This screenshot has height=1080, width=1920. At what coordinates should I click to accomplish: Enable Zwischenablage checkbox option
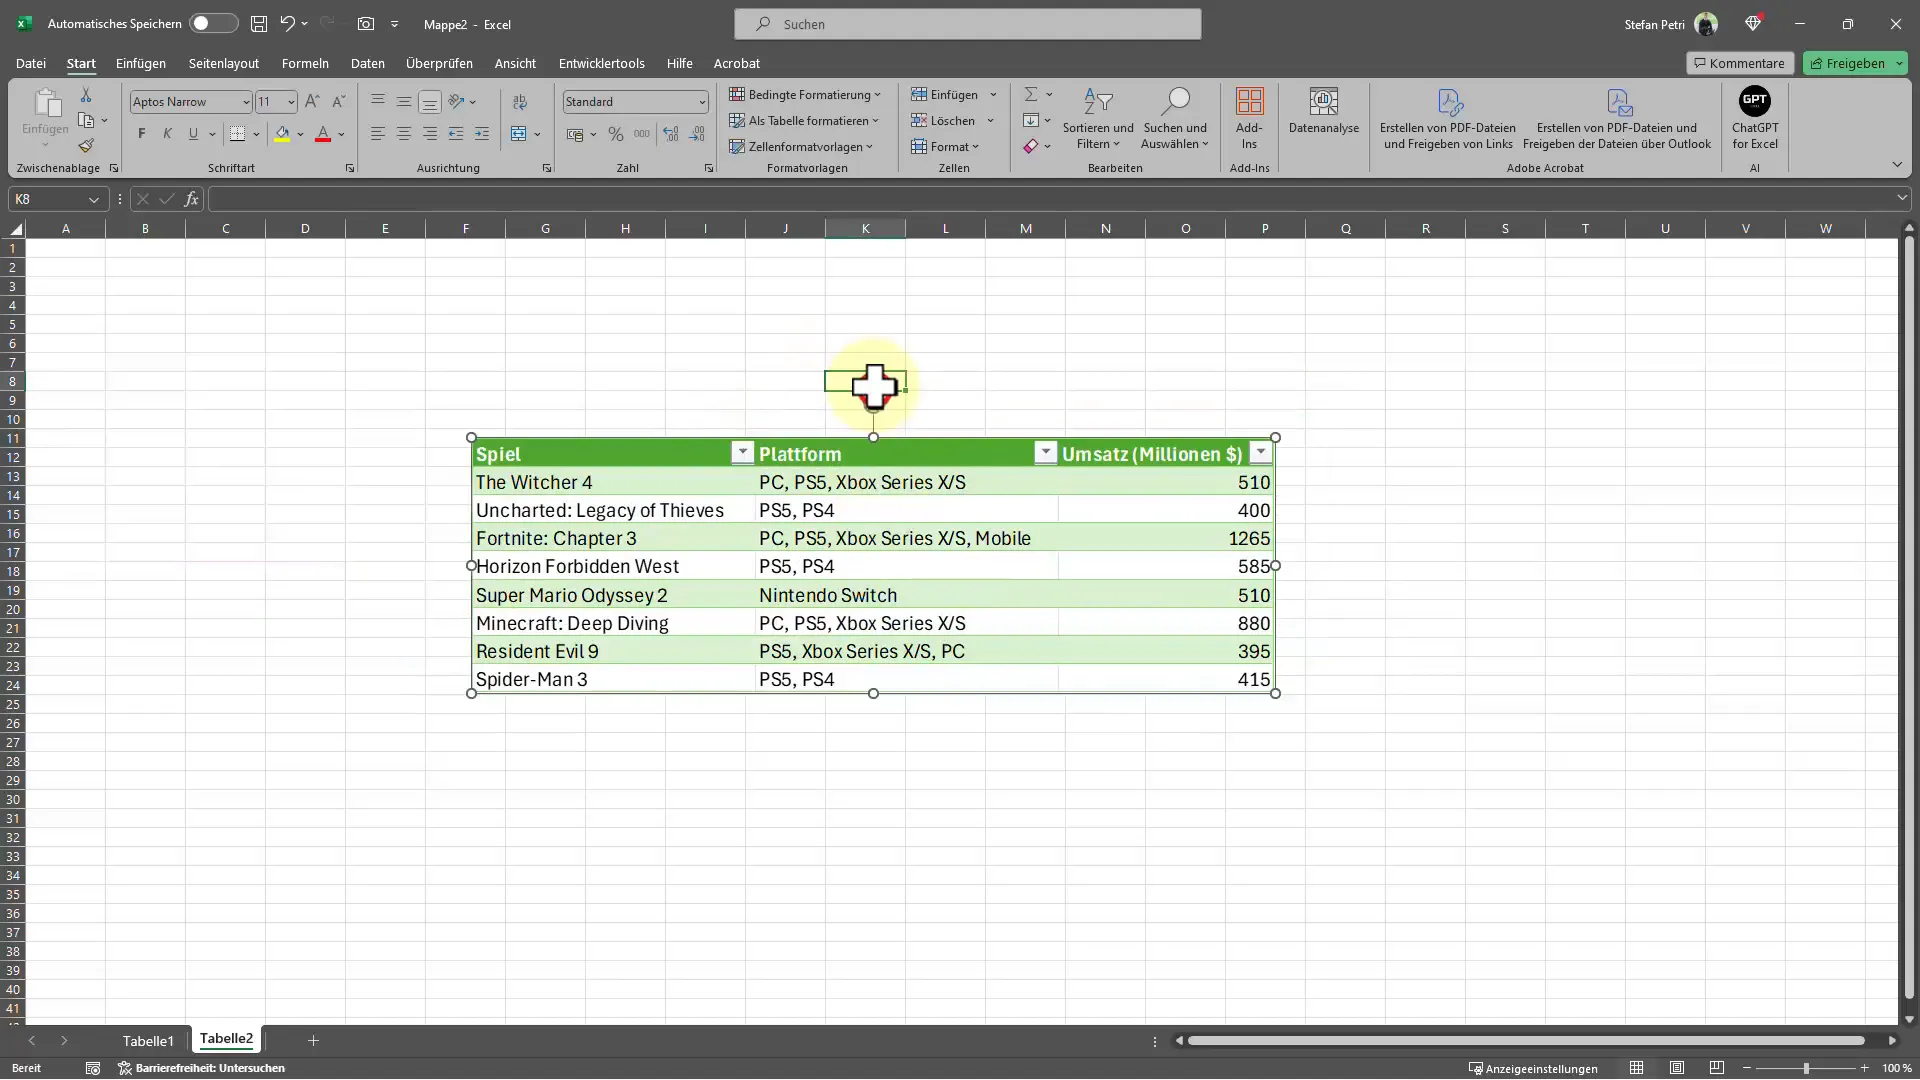tap(116, 169)
